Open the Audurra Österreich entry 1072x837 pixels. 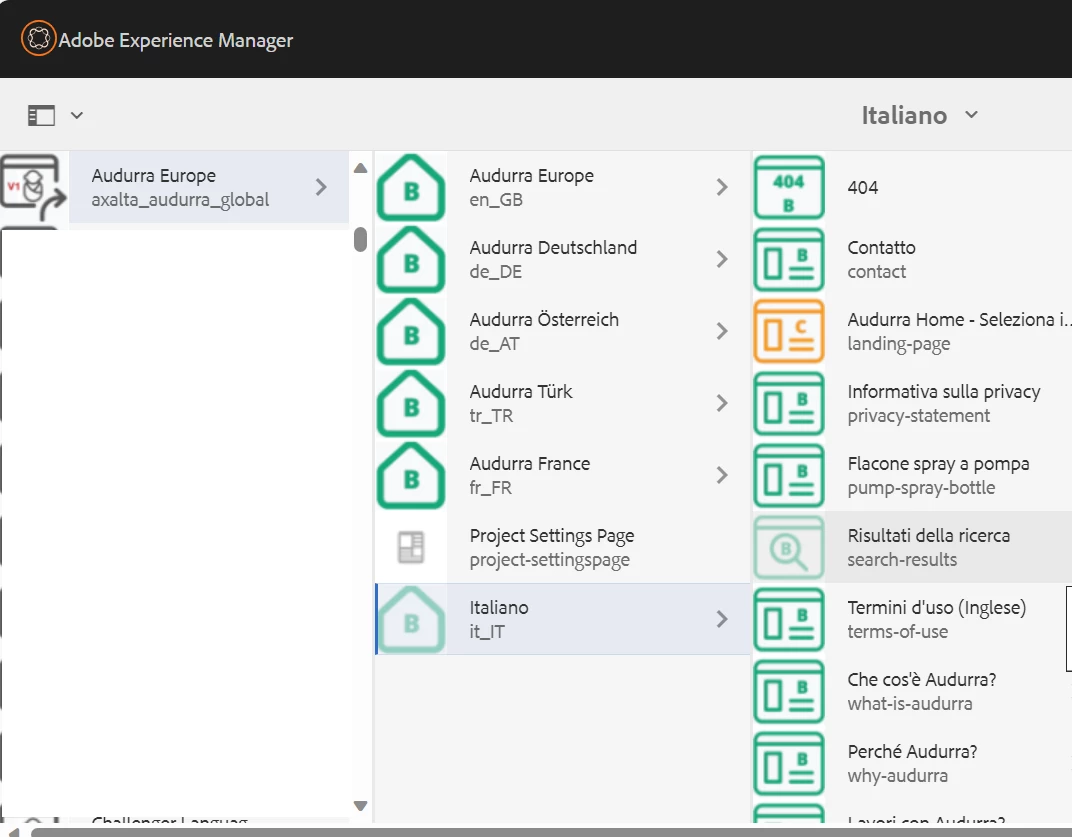(563, 331)
